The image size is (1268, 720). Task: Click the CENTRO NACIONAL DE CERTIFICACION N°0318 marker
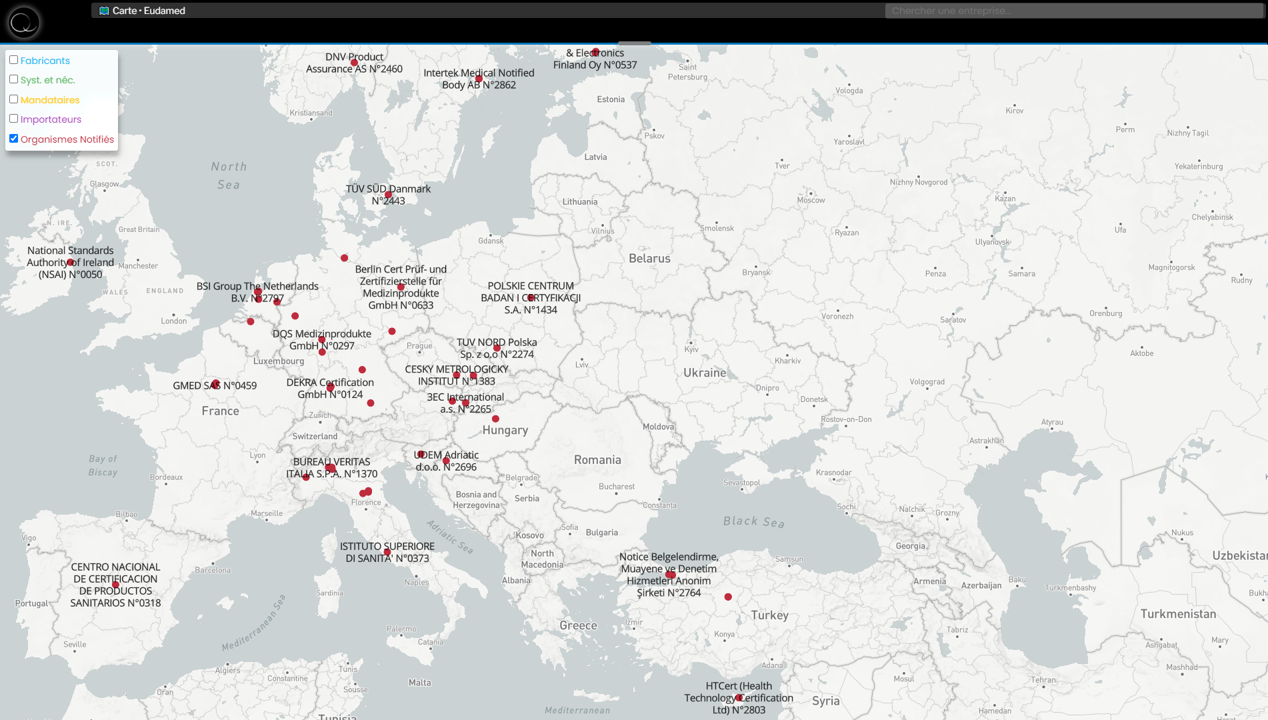(116, 585)
